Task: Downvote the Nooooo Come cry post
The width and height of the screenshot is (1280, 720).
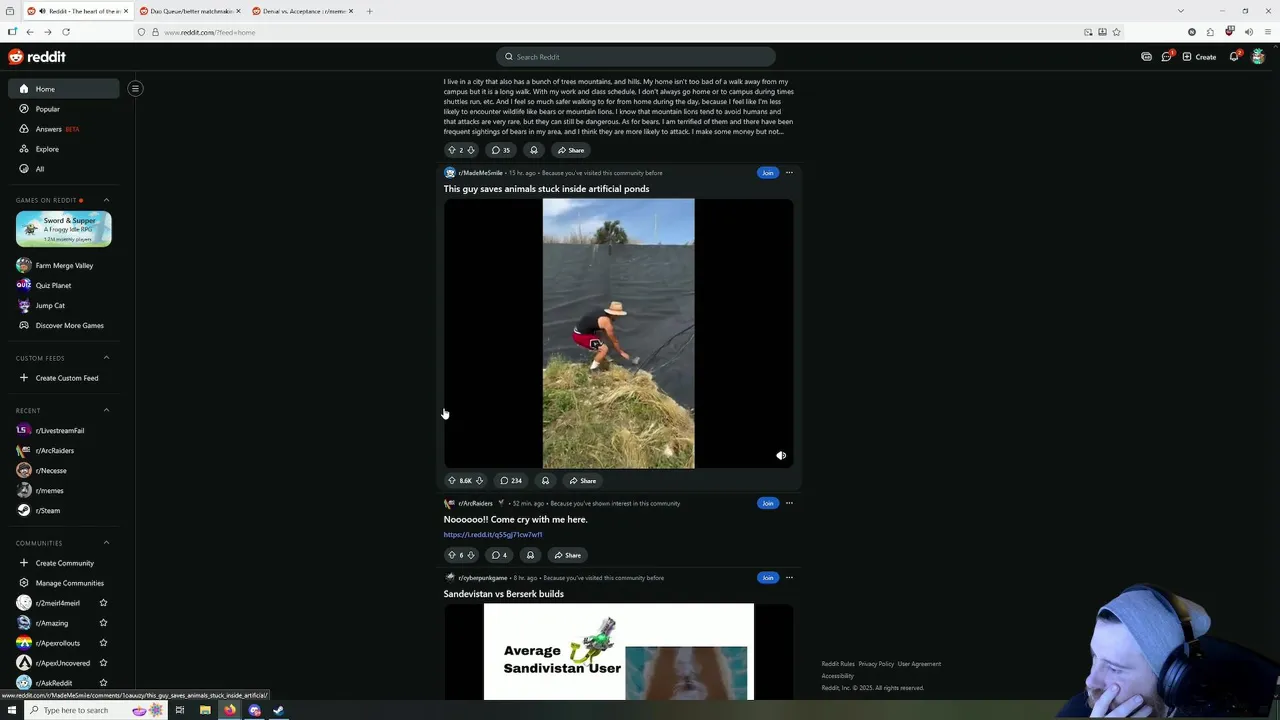Action: coord(472,555)
